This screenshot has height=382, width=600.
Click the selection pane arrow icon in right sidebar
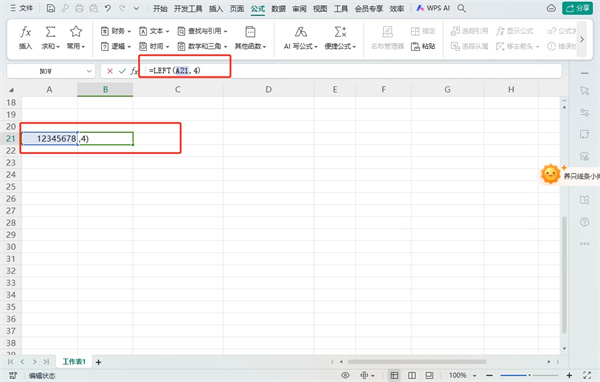pos(584,91)
